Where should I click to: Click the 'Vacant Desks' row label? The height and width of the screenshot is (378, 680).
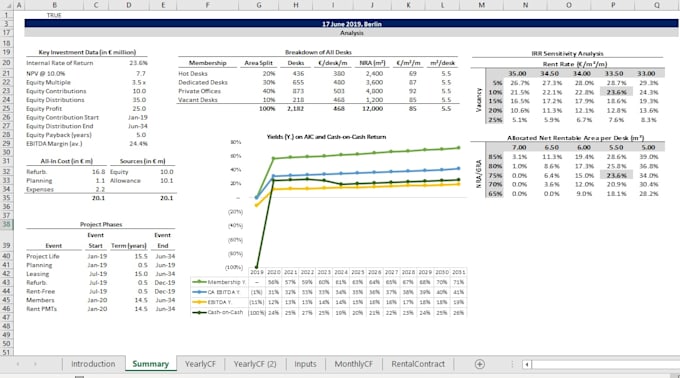coord(198,100)
